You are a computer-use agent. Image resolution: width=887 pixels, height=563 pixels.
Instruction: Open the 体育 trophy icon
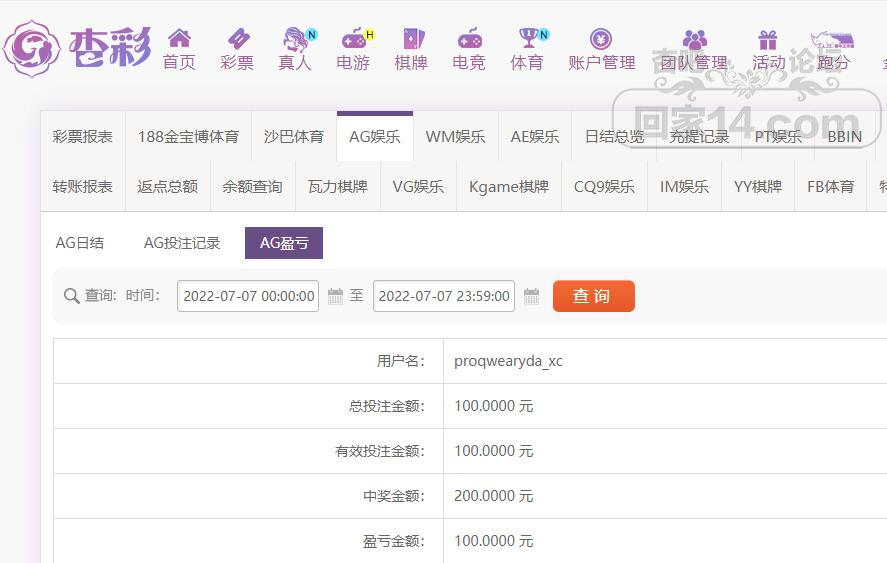click(528, 38)
